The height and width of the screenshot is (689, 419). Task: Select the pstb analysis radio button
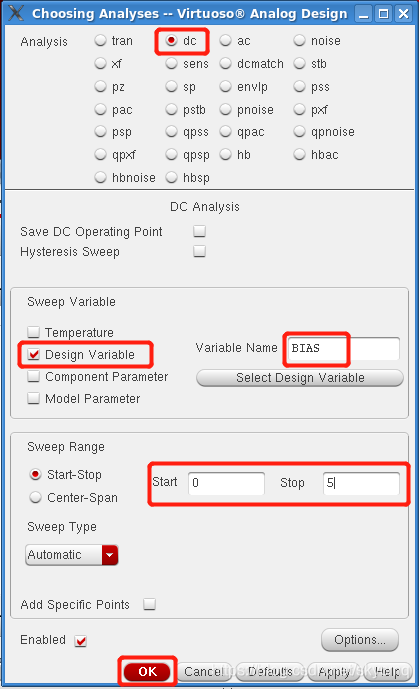click(171, 109)
